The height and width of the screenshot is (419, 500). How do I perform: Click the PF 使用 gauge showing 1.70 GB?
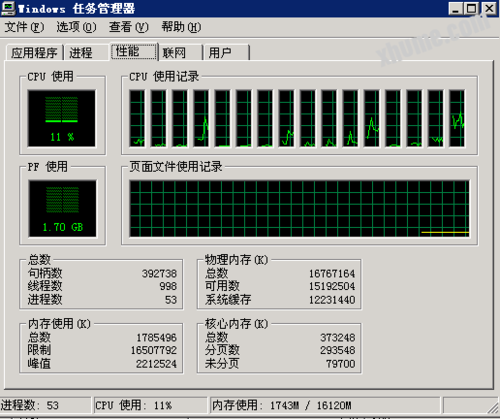point(62,209)
